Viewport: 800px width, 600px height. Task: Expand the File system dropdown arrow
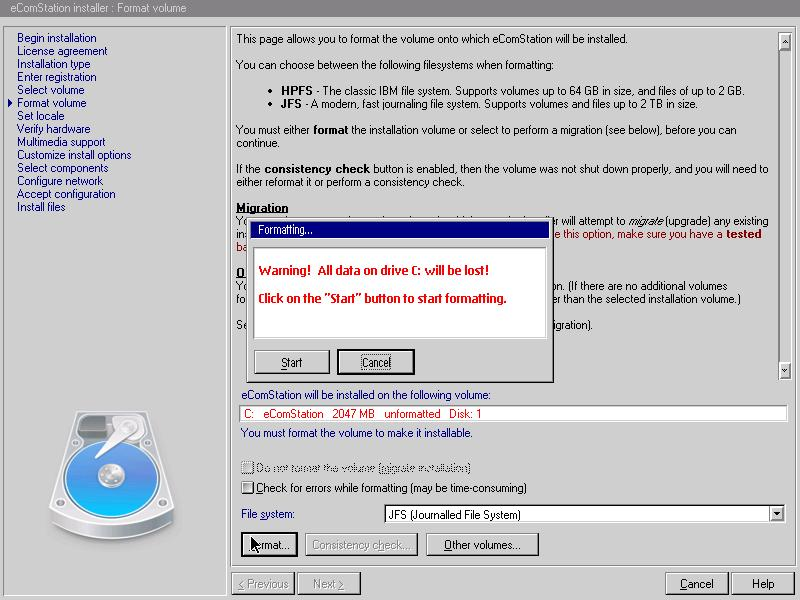777,514
